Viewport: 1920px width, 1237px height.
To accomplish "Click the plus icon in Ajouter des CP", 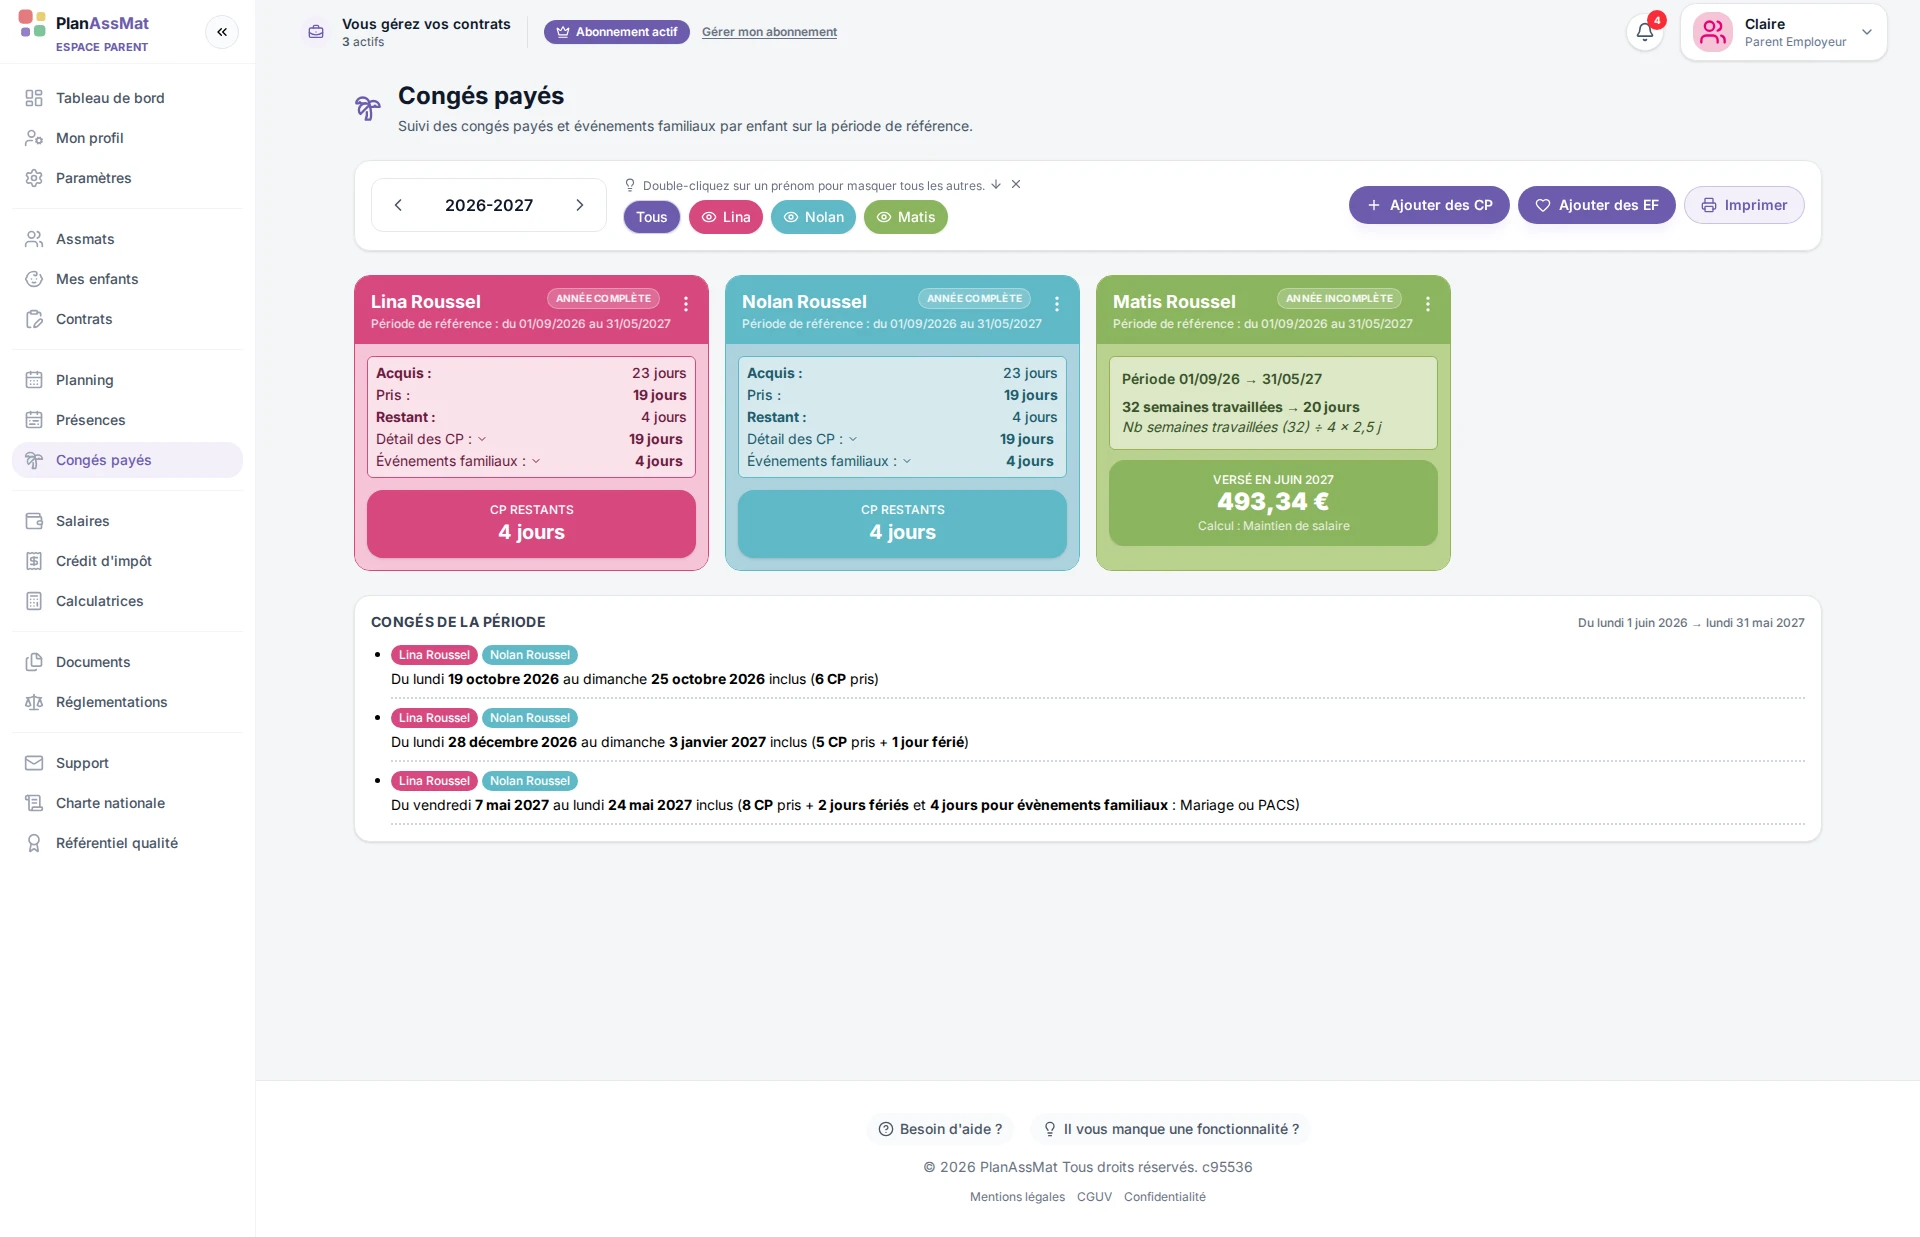I will [1374, 205].
